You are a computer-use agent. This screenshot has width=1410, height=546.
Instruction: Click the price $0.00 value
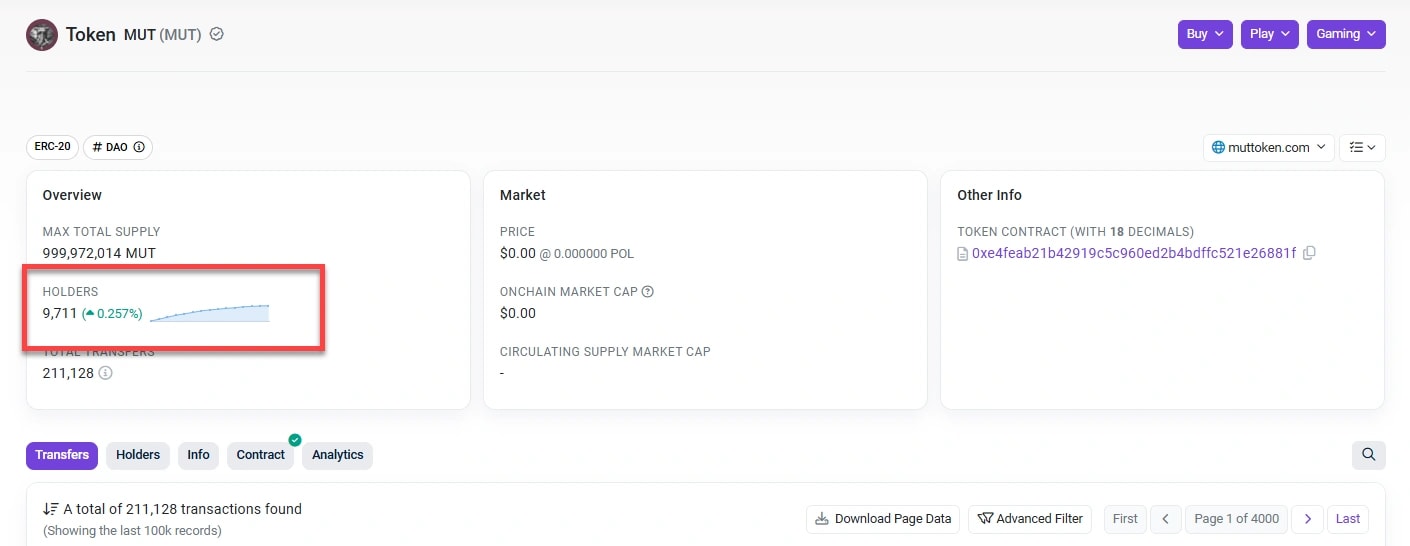[518, 253]
